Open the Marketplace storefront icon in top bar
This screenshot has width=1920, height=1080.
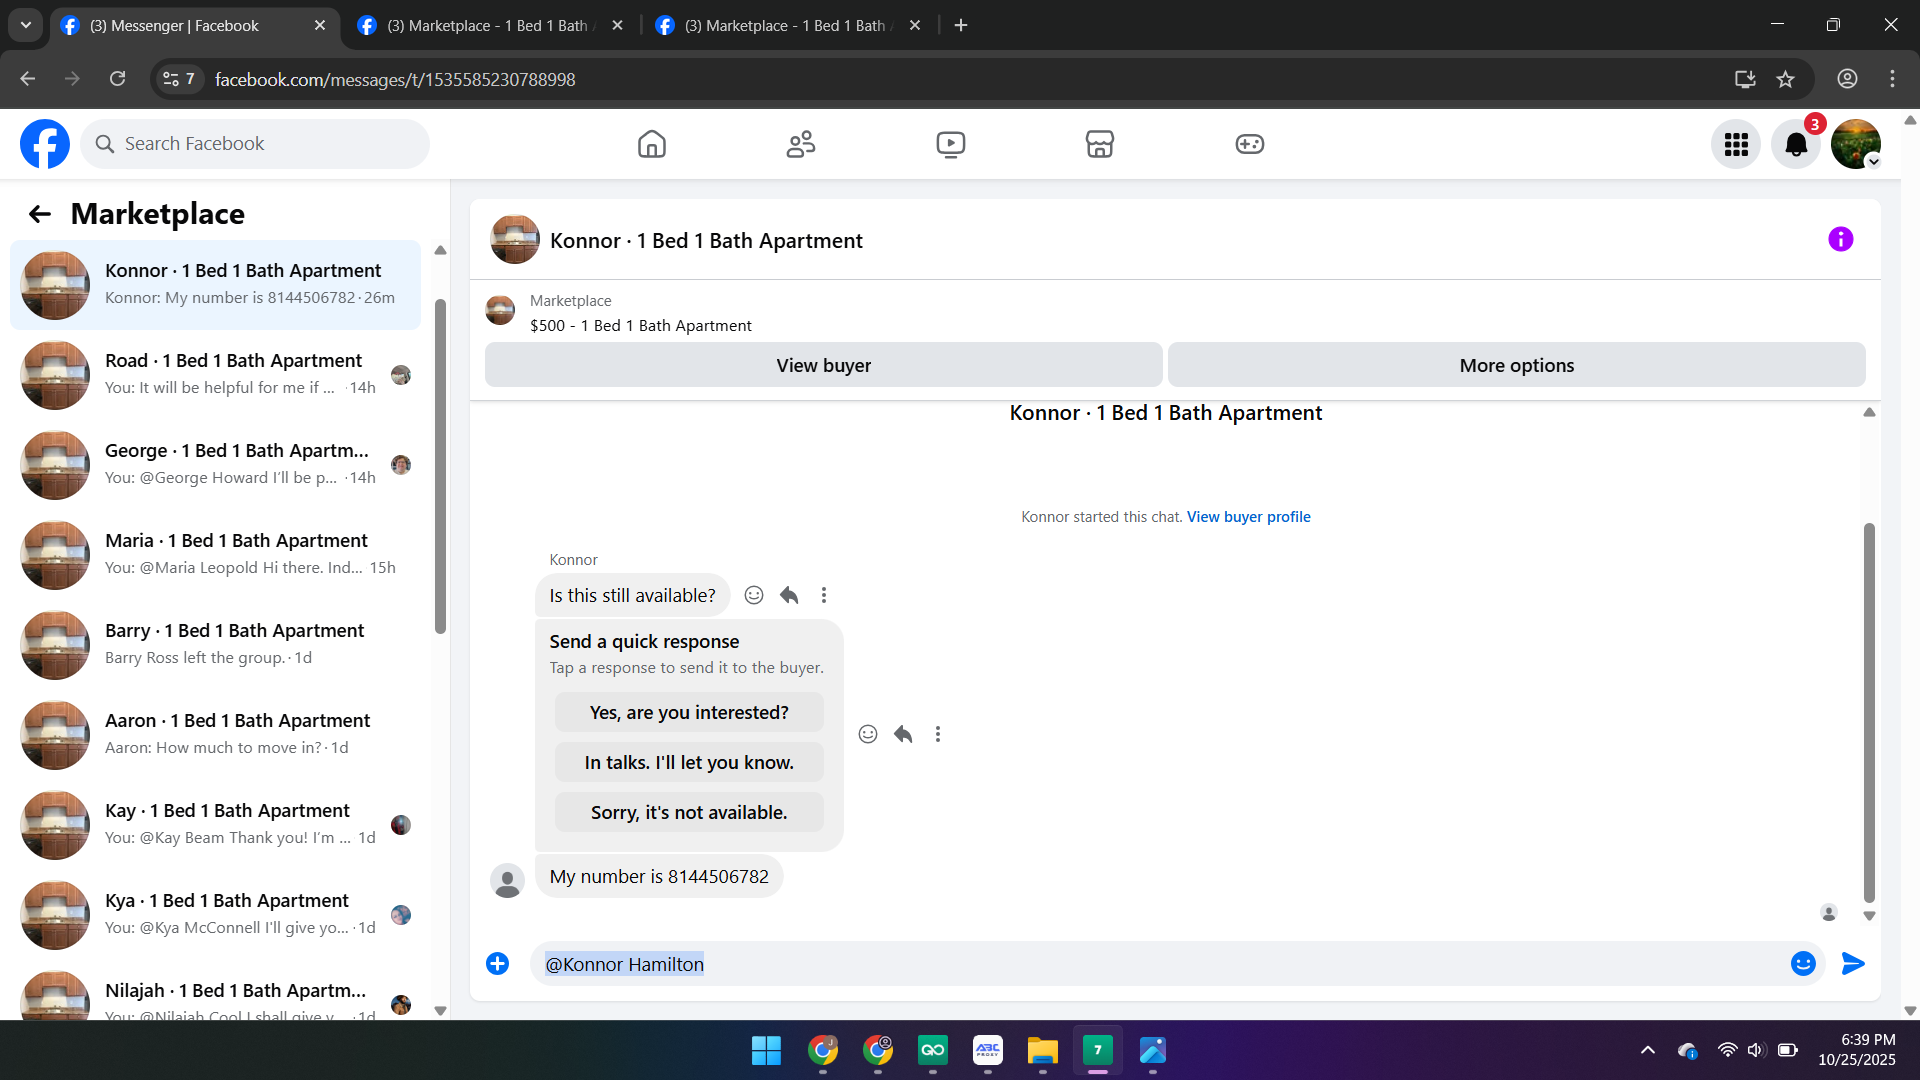(1099, 144)
